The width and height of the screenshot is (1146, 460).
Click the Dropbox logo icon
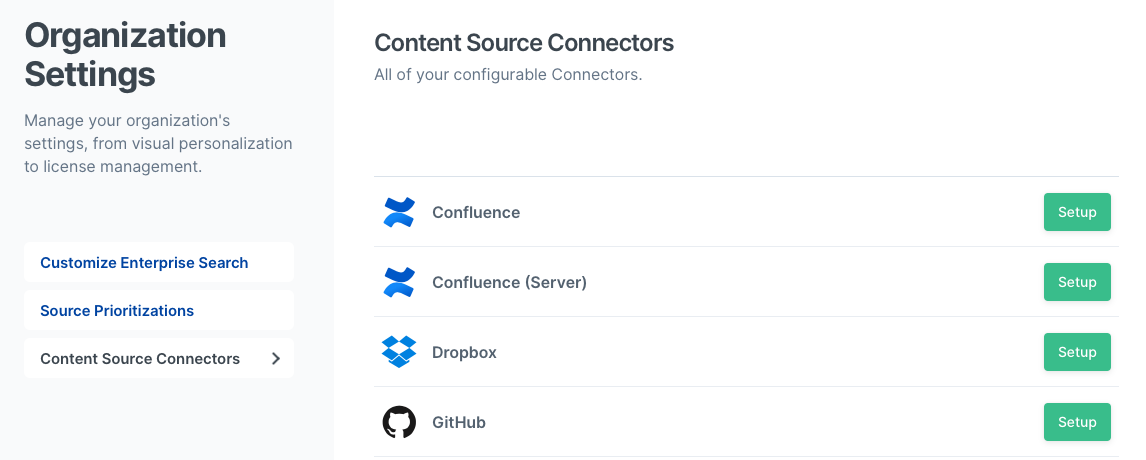399,352
